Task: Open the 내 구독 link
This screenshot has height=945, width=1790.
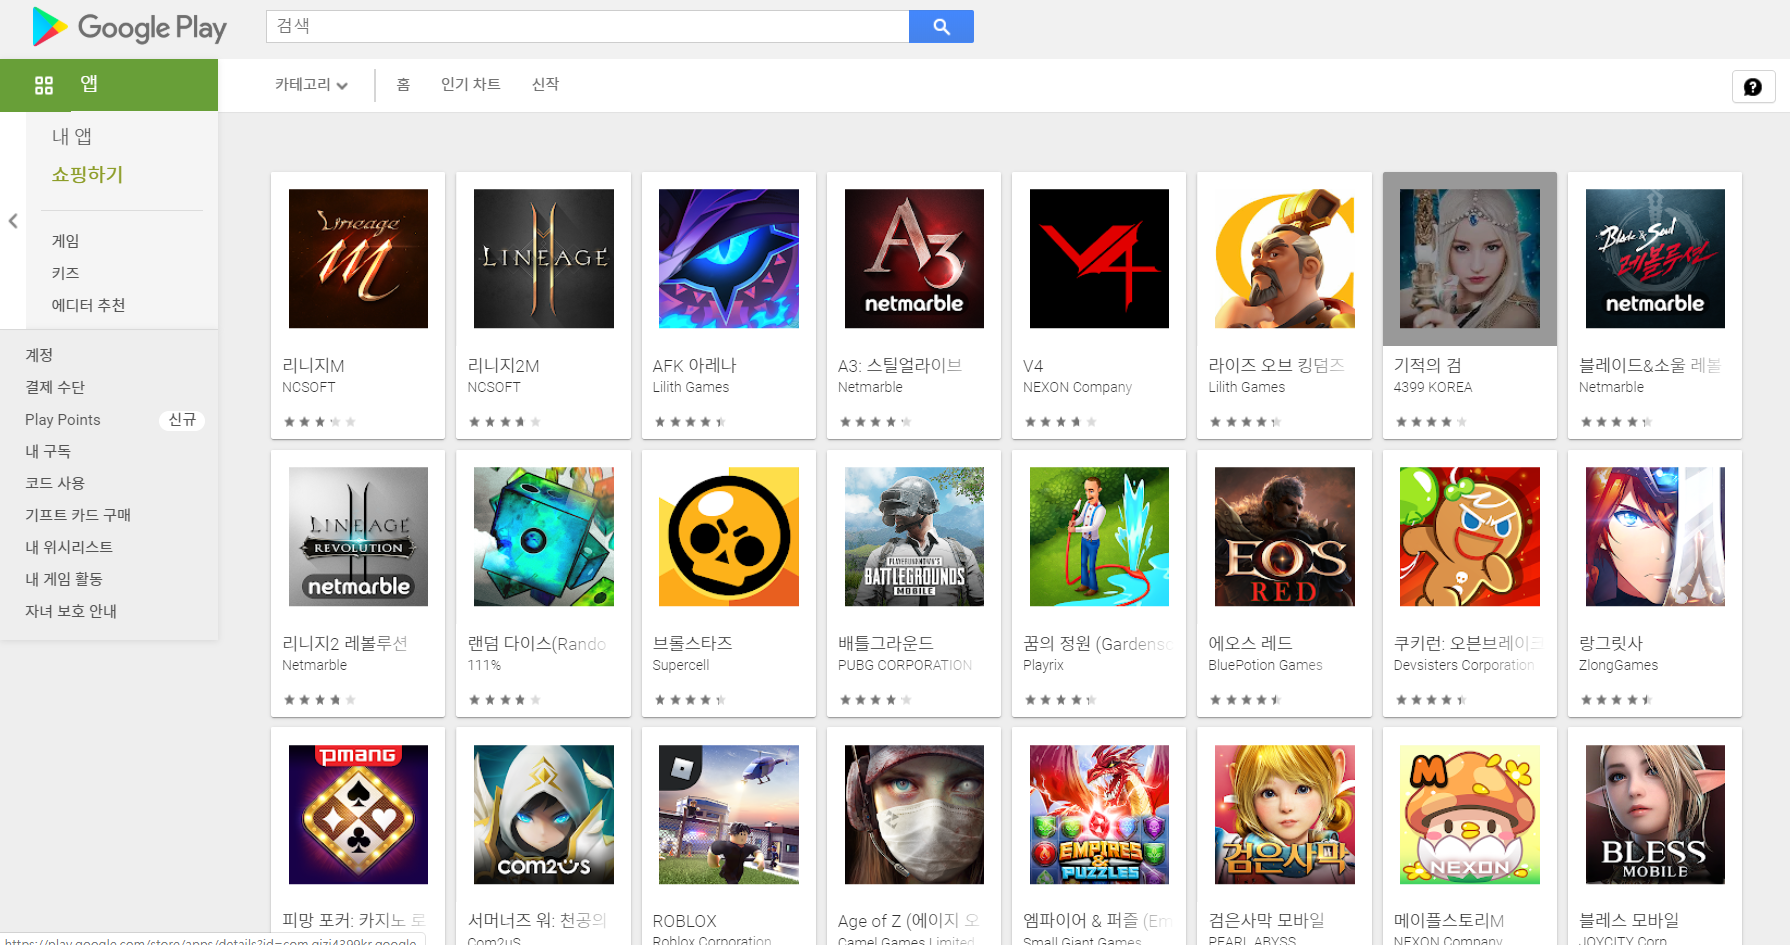Action: tap(48, 451)
